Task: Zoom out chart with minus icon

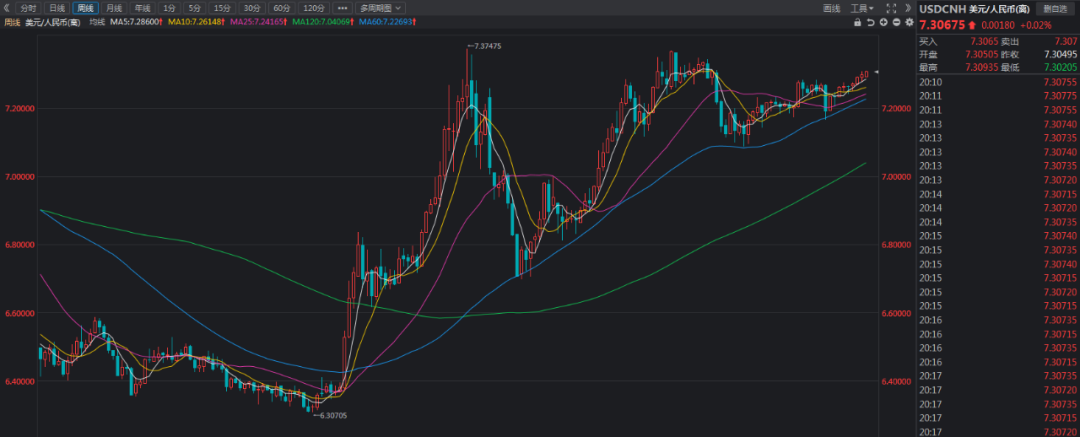Action: [x=896, y=22]
